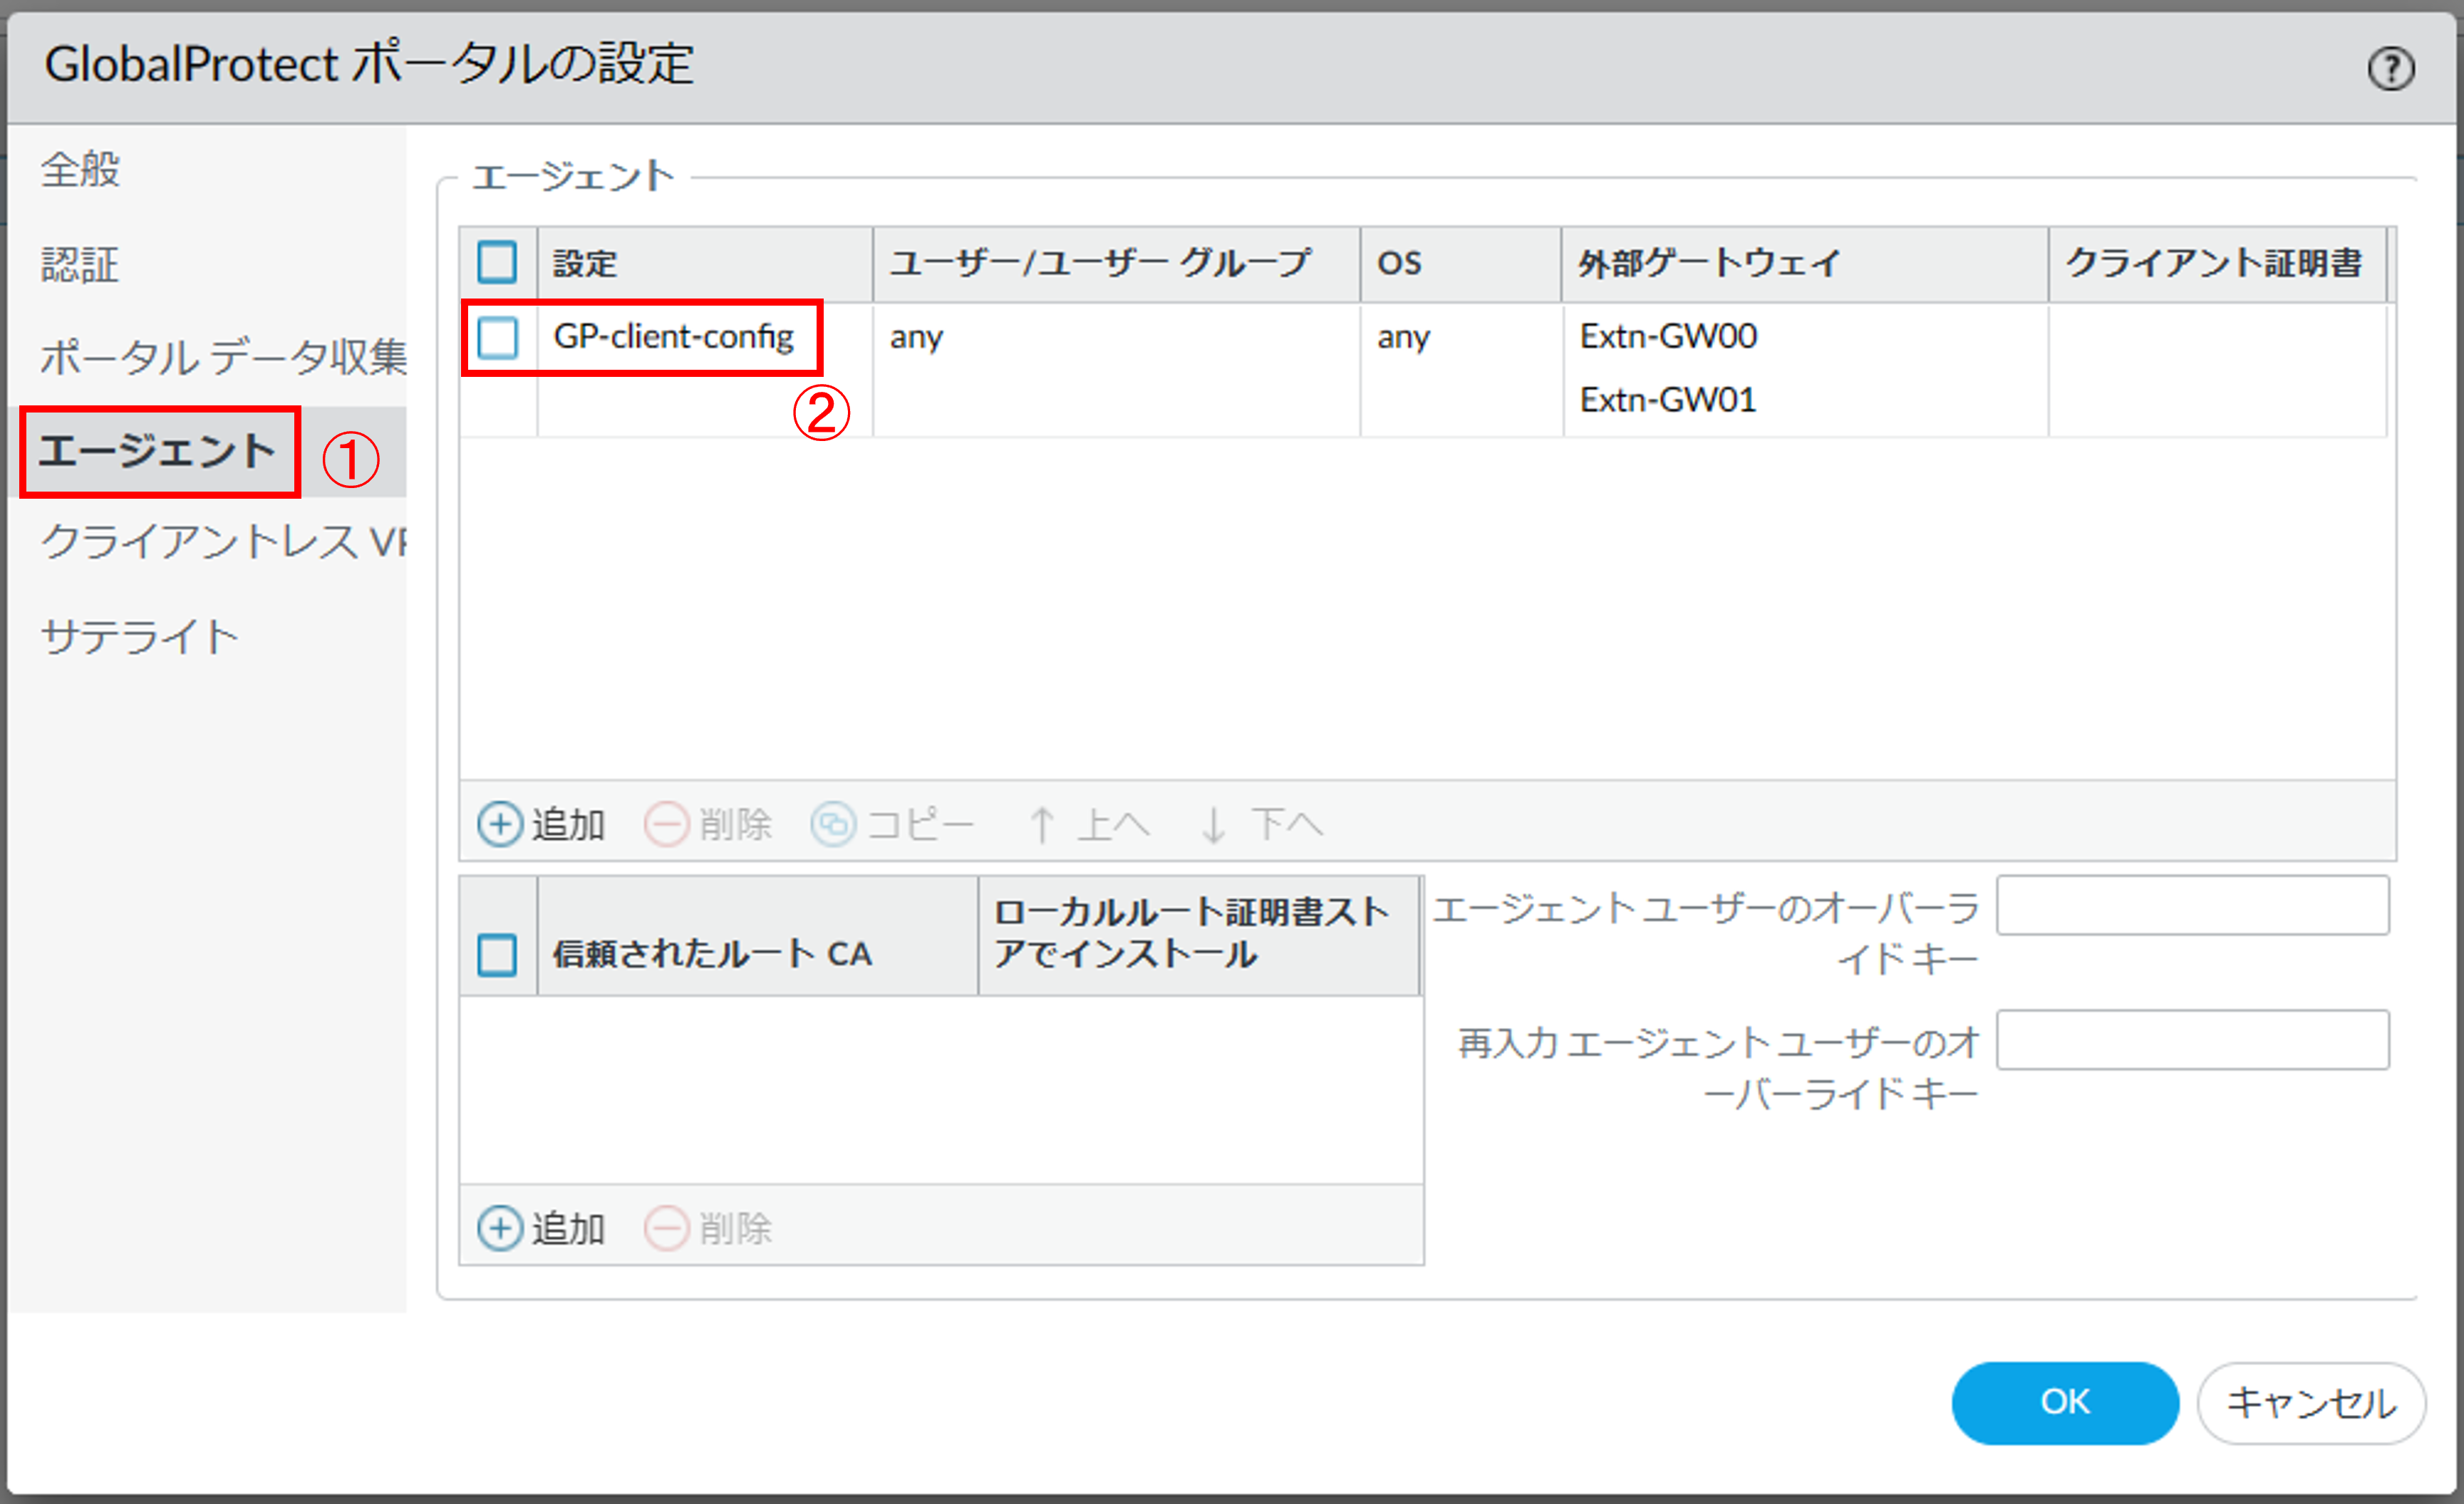Focus the agent user override key field
This screenshot has width=2464, height=1504.
(x=2192, y=906)
